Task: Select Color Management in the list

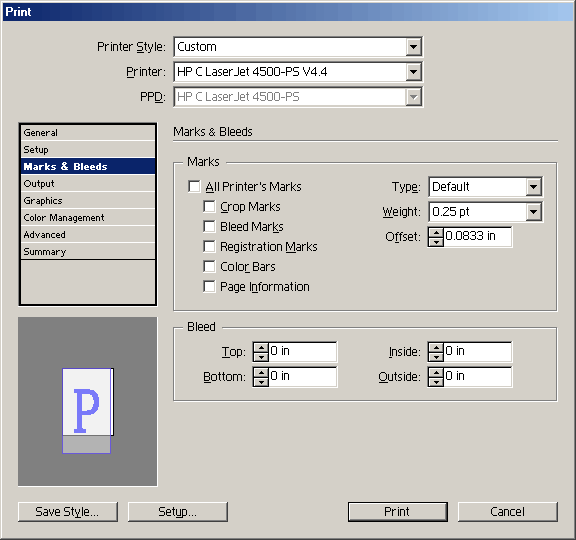Action: point(88,217)
